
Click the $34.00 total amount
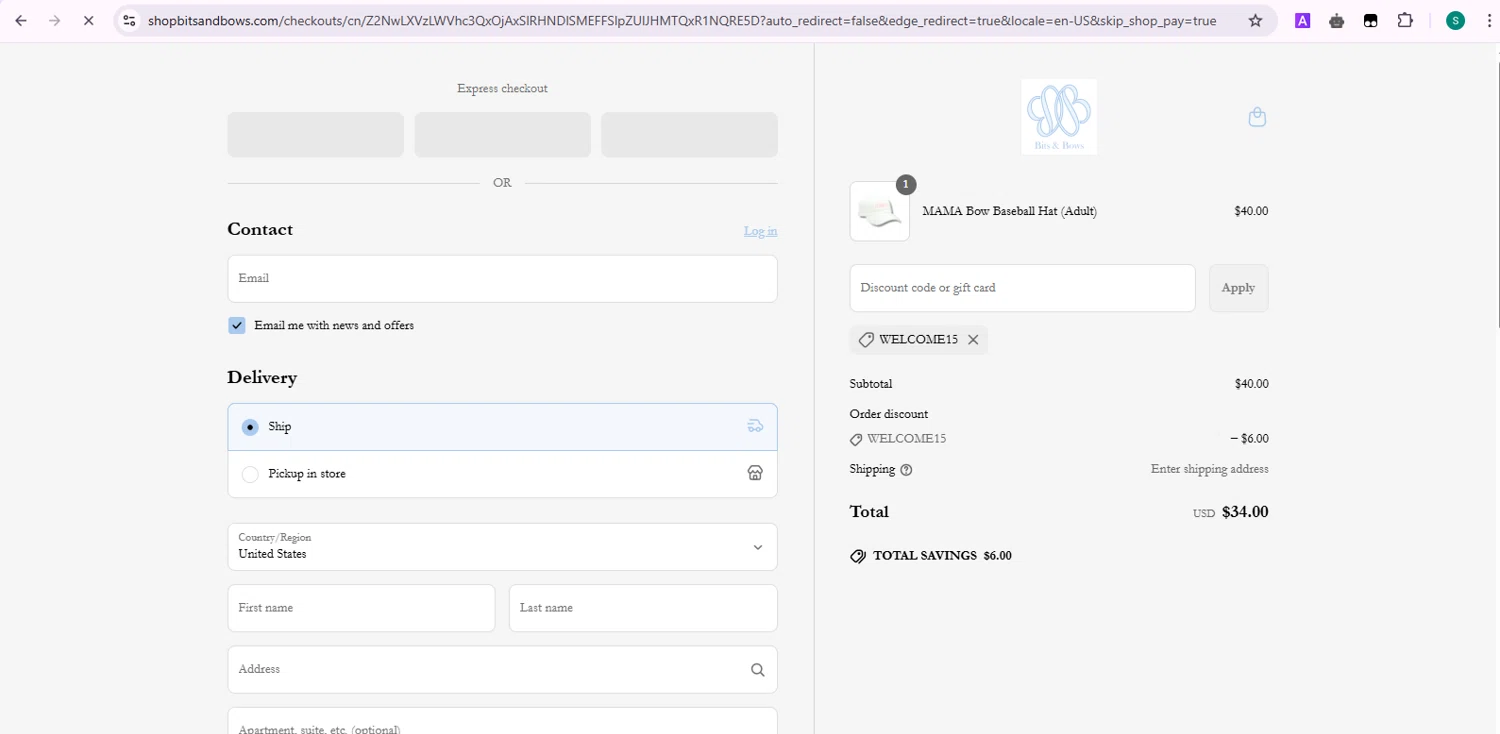[x=1245, y=512]
